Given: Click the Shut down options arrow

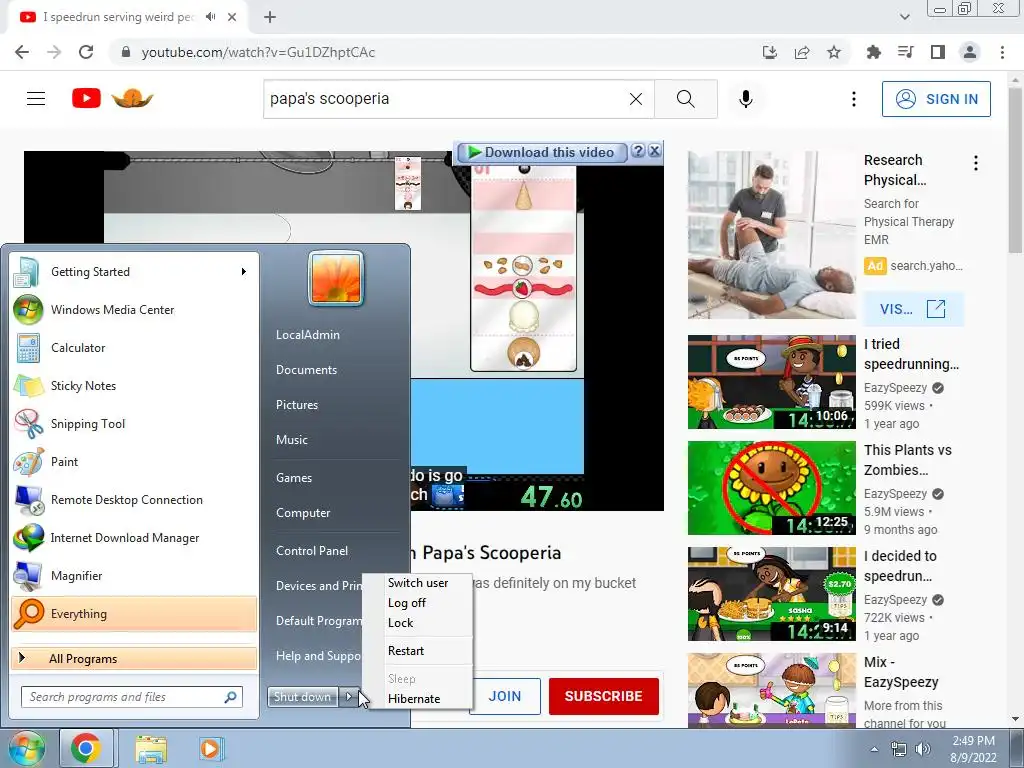Looking at the screenshot, I should (x=348, y=697).
